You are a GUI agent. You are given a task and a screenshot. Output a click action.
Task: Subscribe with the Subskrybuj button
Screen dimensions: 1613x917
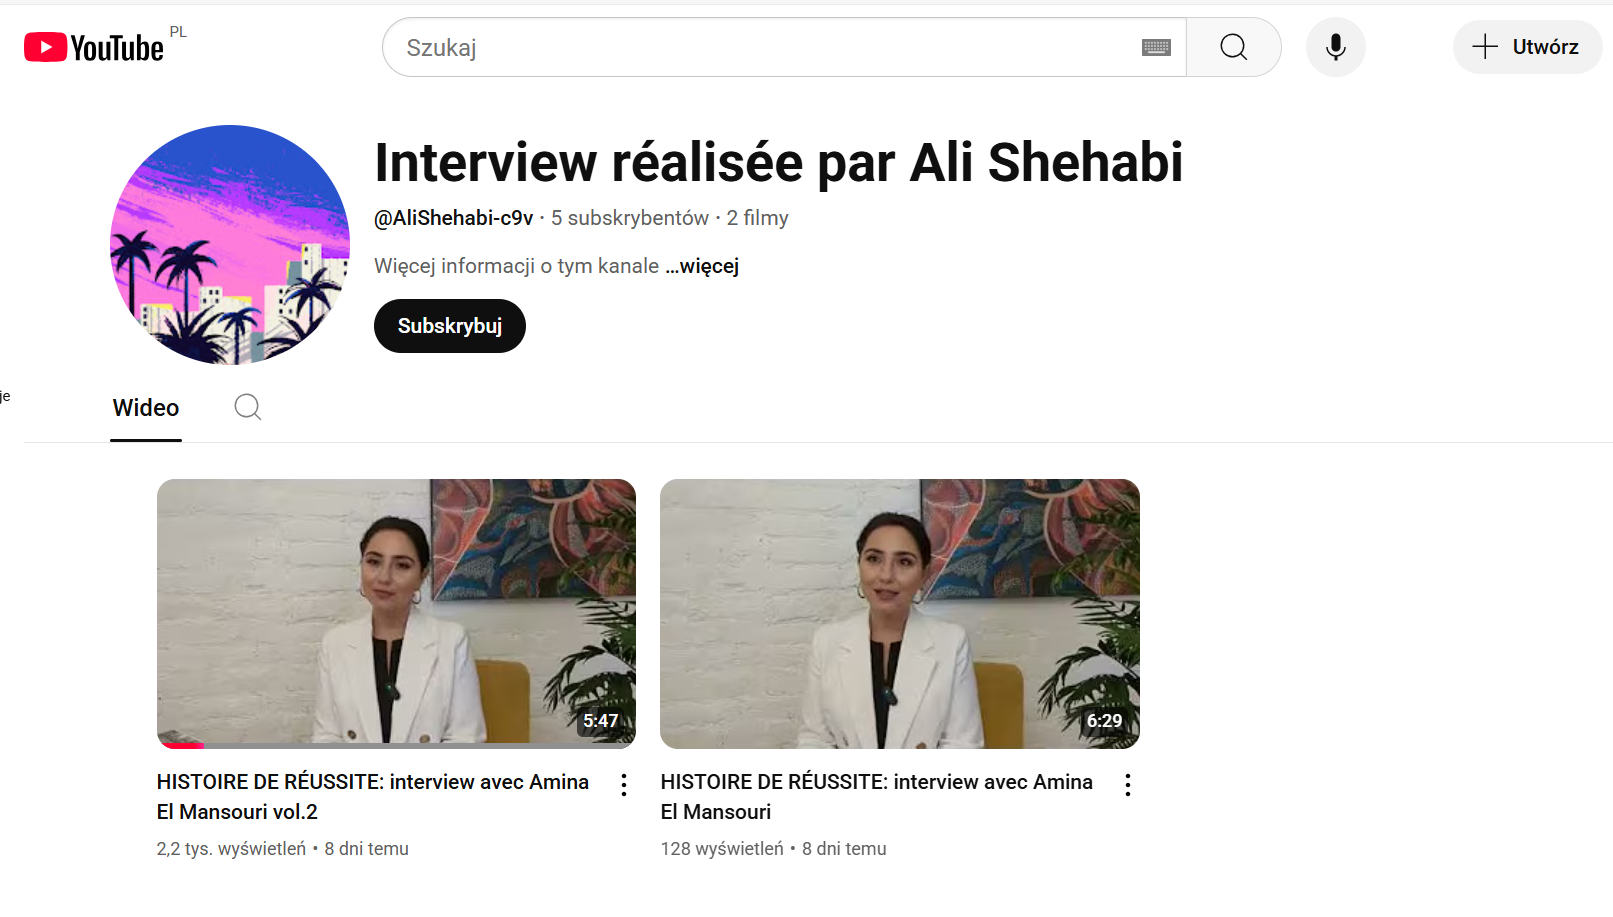[x=450, y=326]
